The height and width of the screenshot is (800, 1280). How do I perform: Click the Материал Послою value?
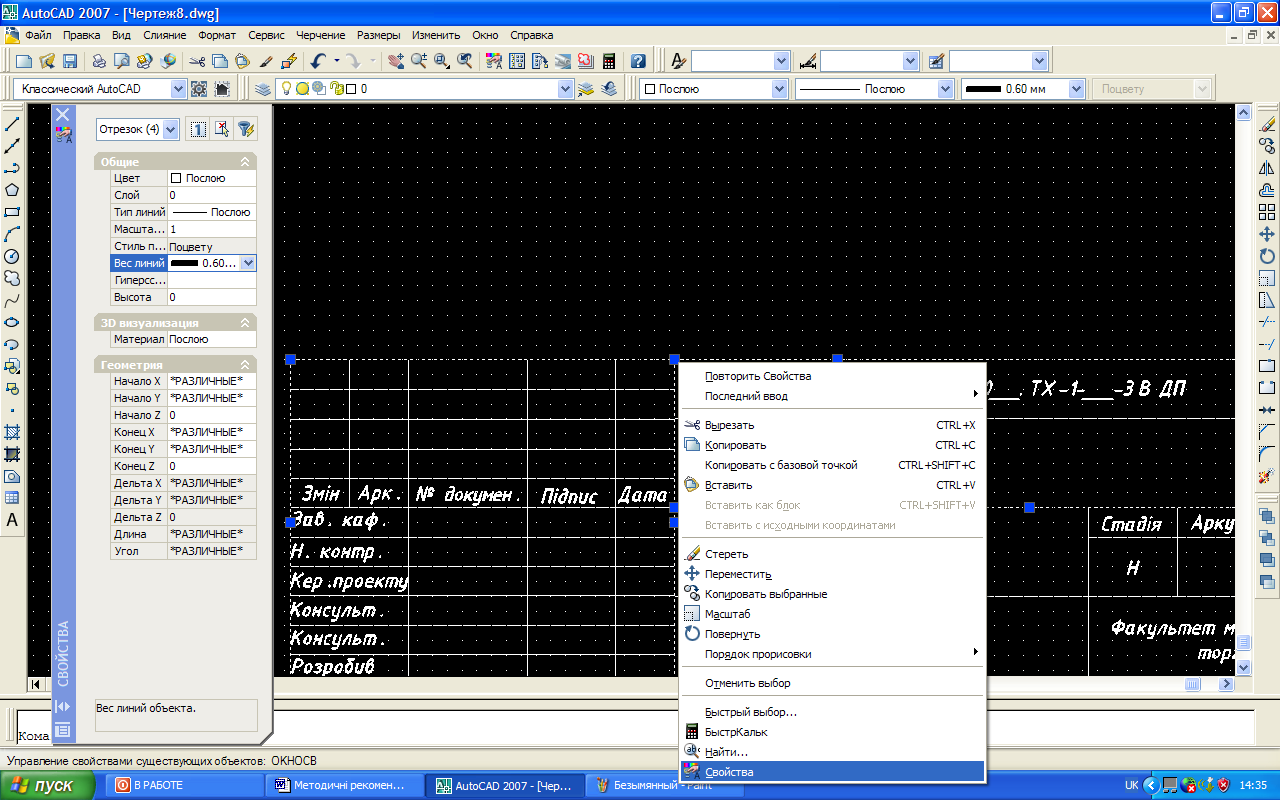point(212,339)
